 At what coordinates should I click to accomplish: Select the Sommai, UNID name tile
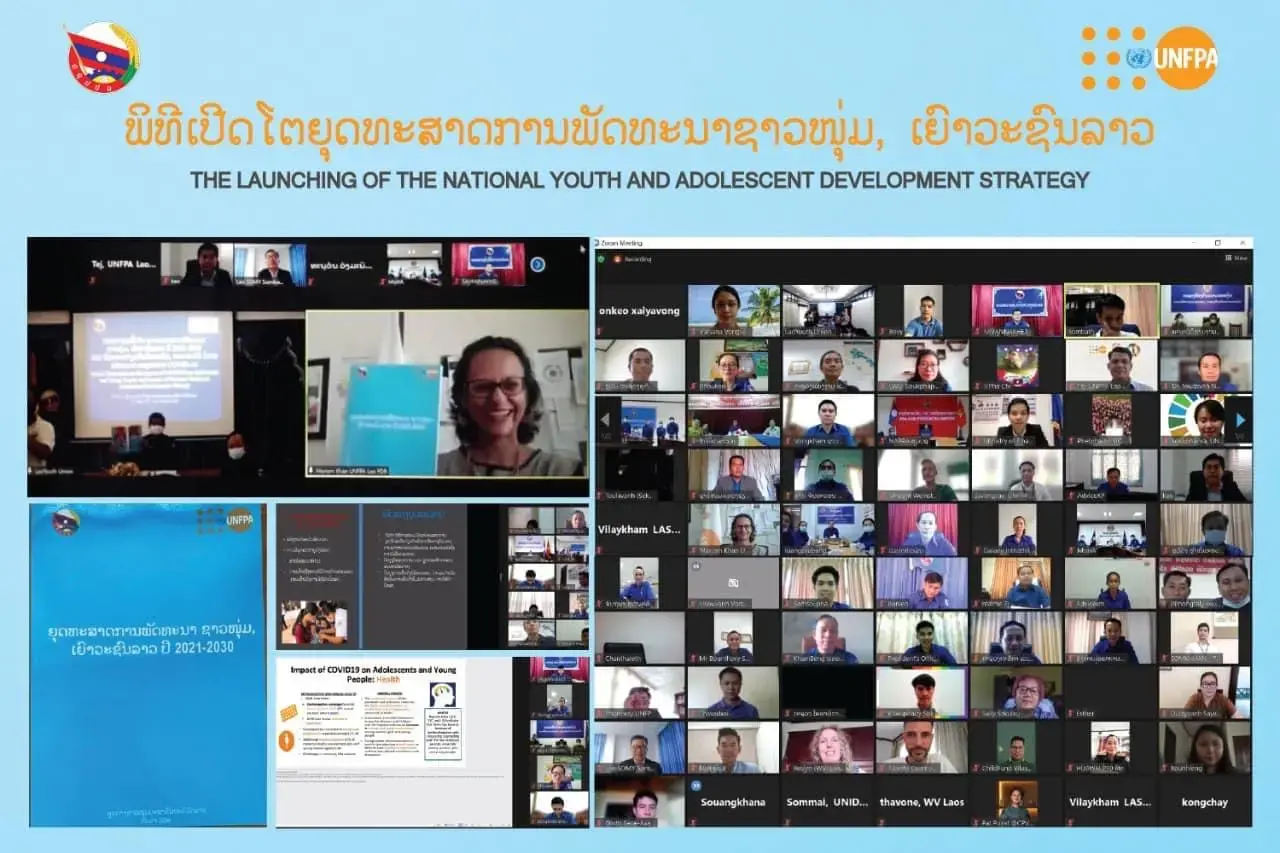pos(828,801)
